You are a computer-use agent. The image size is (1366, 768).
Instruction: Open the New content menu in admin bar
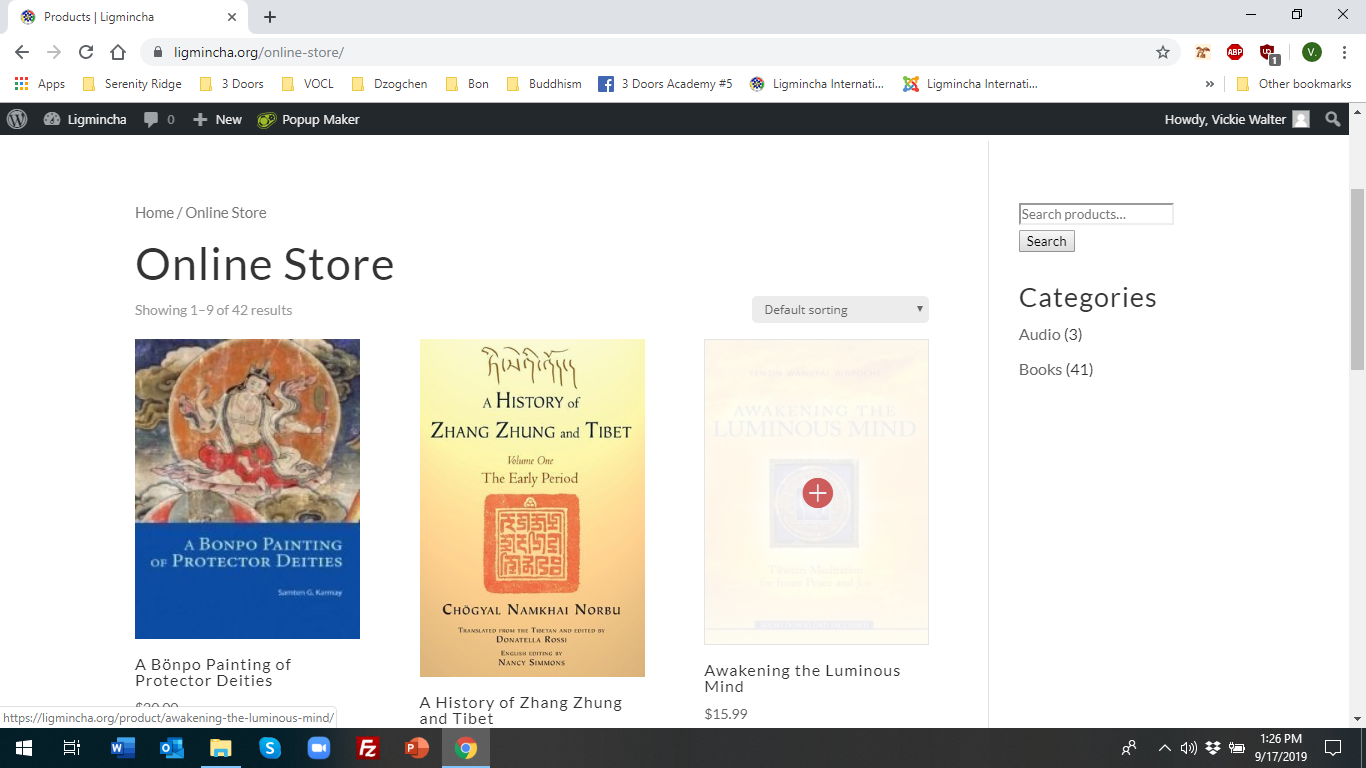click(x=218, y=119)
